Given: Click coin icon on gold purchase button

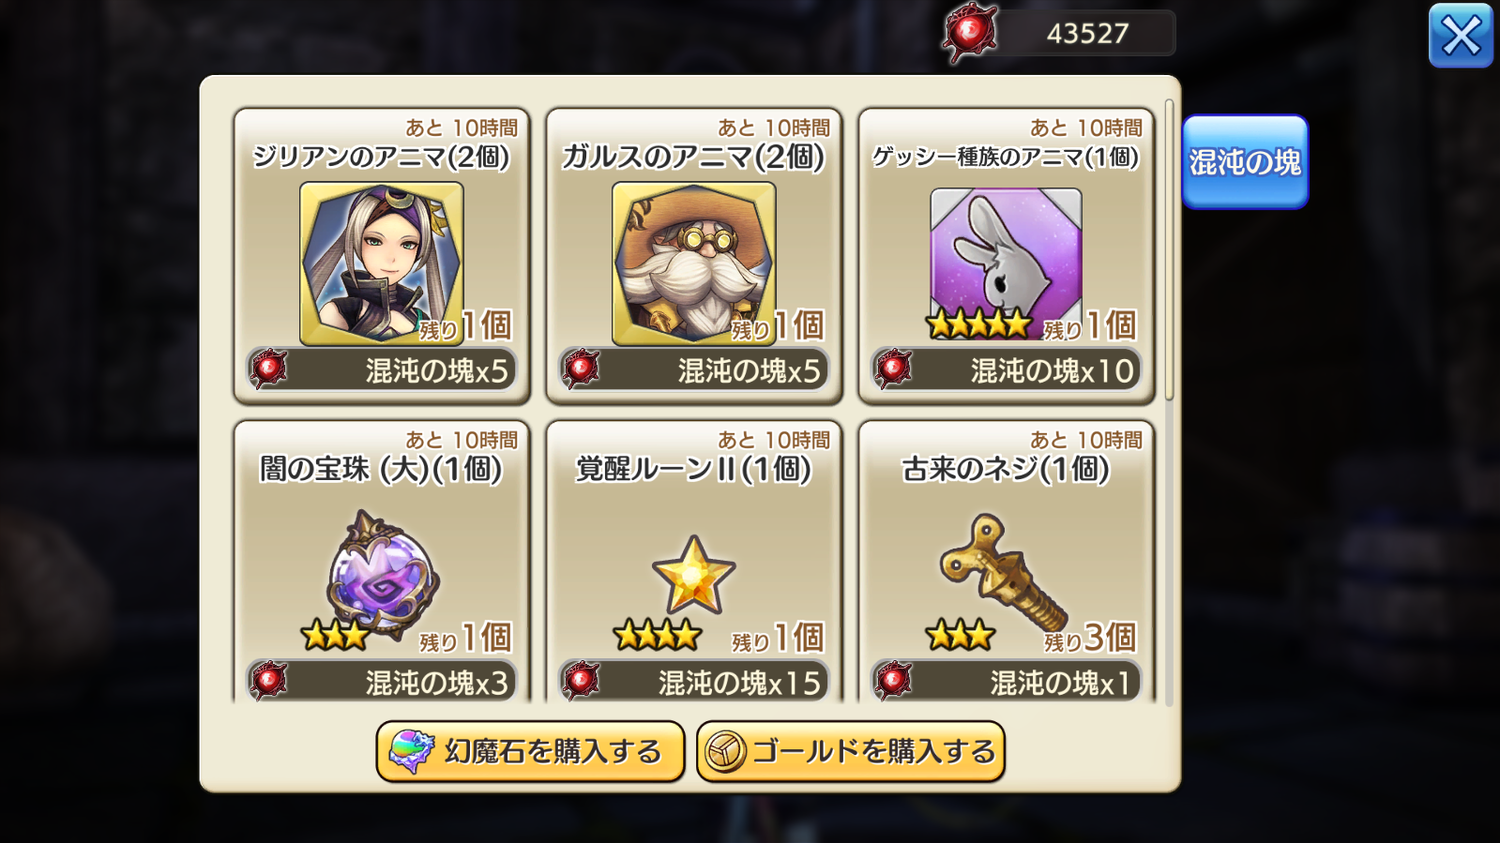Looking at the screenshot, I should (725, 752).
